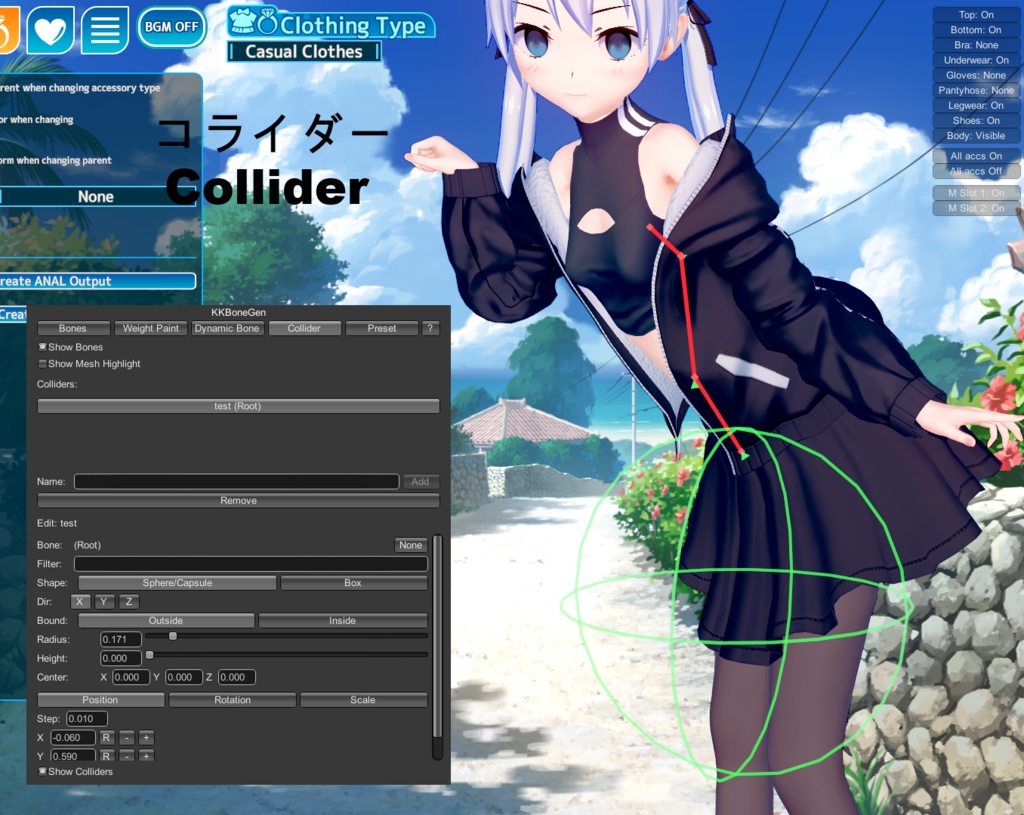Image resolution: width=1024 pixels, height=815 pixels.
Task: Choose Box shape
Action: (x=353, y=583)
